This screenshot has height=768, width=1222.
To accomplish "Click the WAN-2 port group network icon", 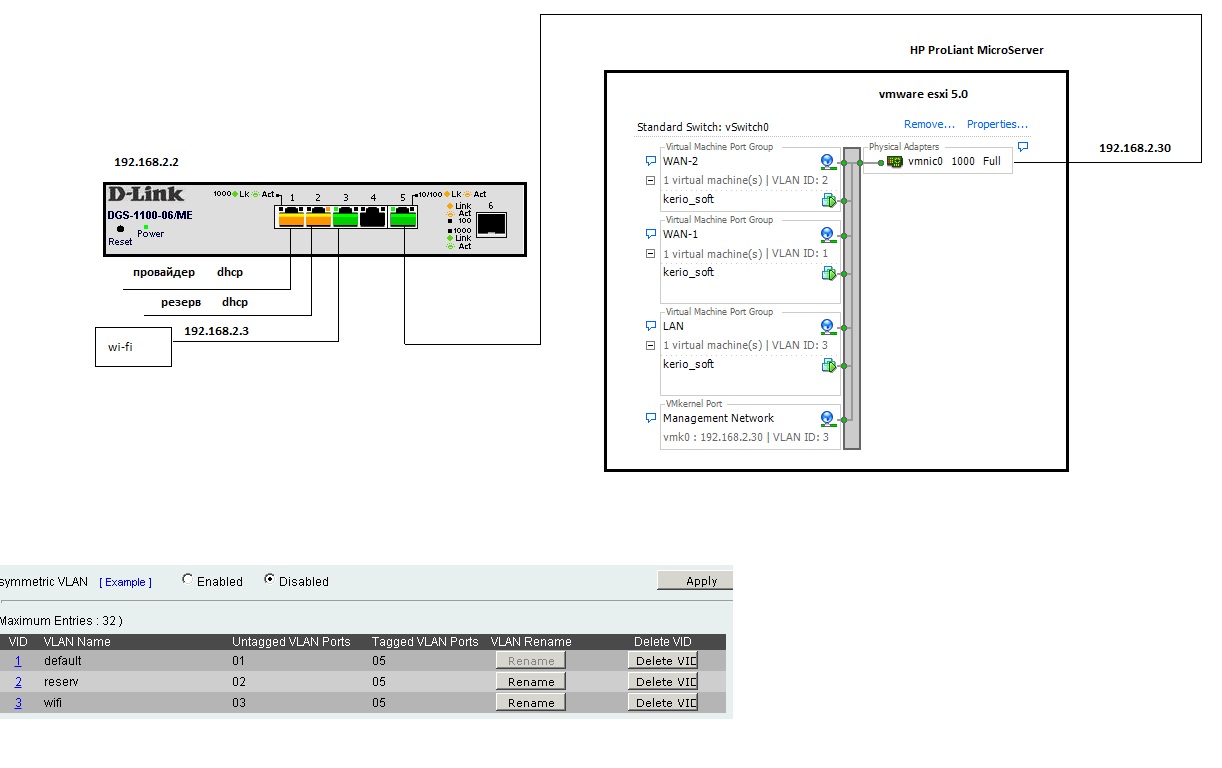I will (827, 161).
